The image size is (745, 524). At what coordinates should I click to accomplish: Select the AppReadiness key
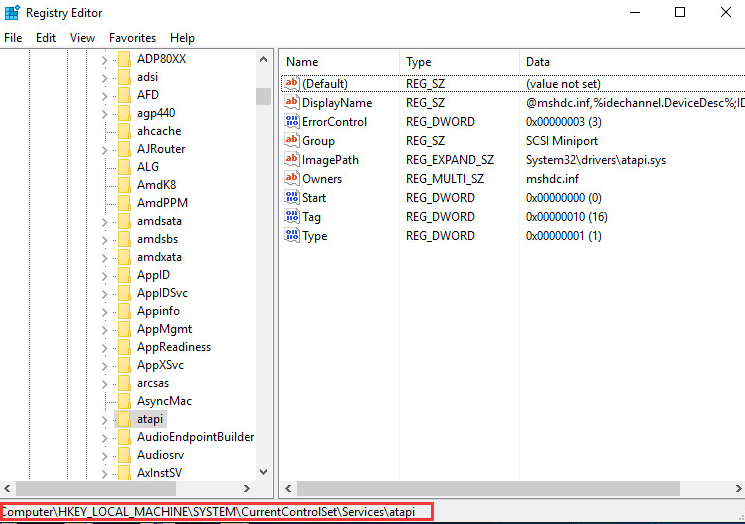(x=174, y=347)
